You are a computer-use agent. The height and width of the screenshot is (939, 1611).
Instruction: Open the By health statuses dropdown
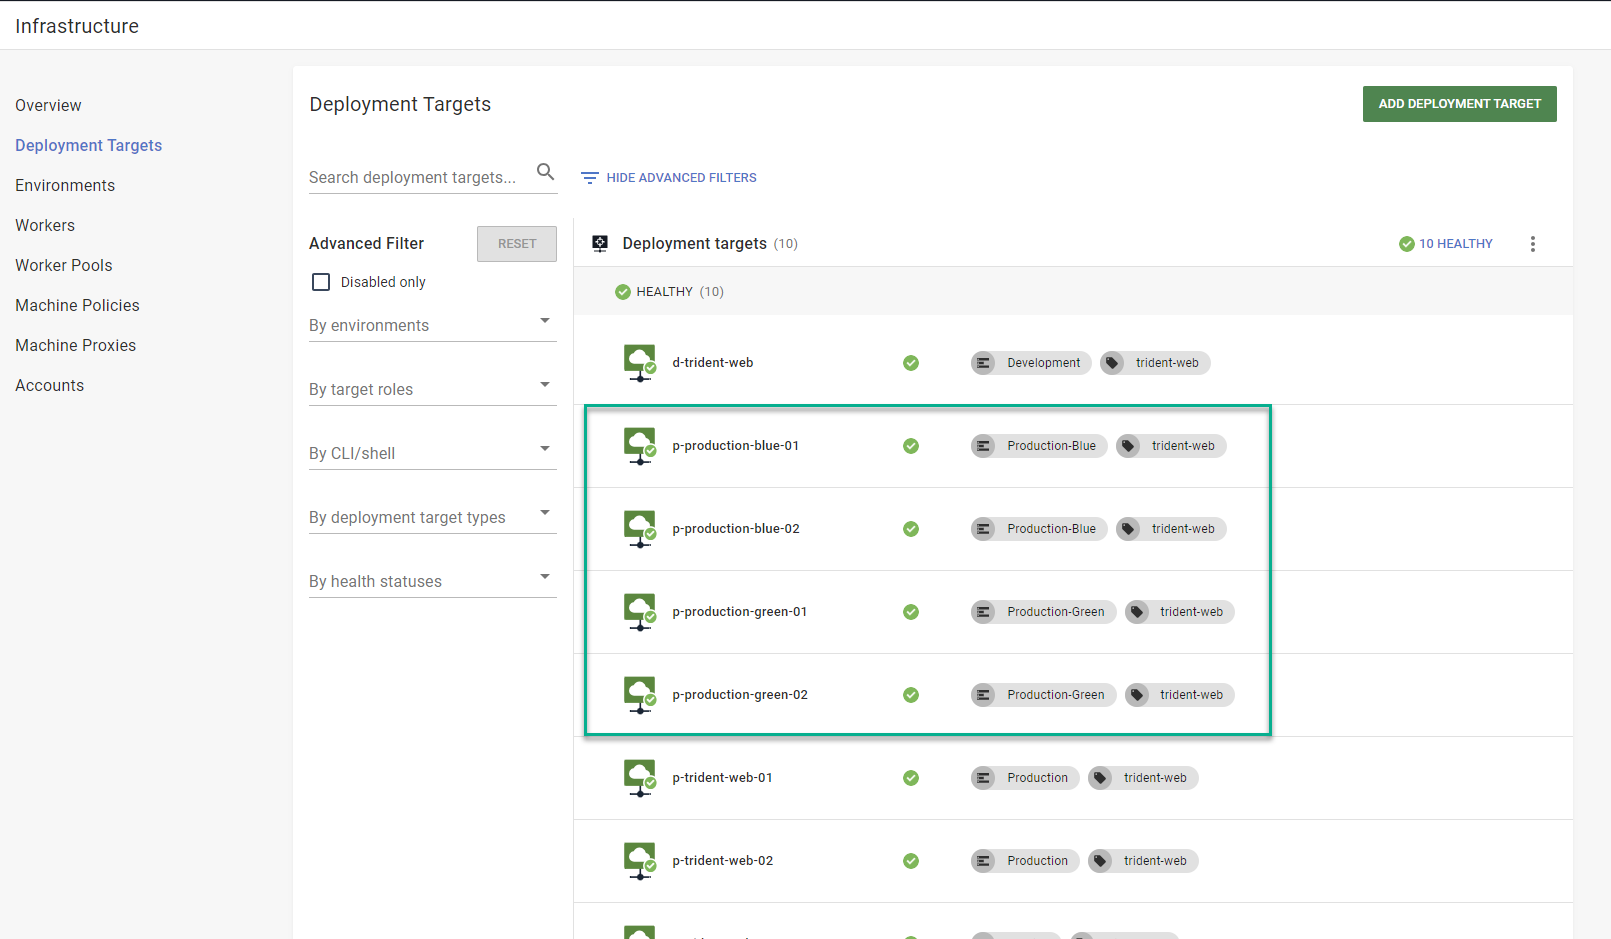point(545,577)
